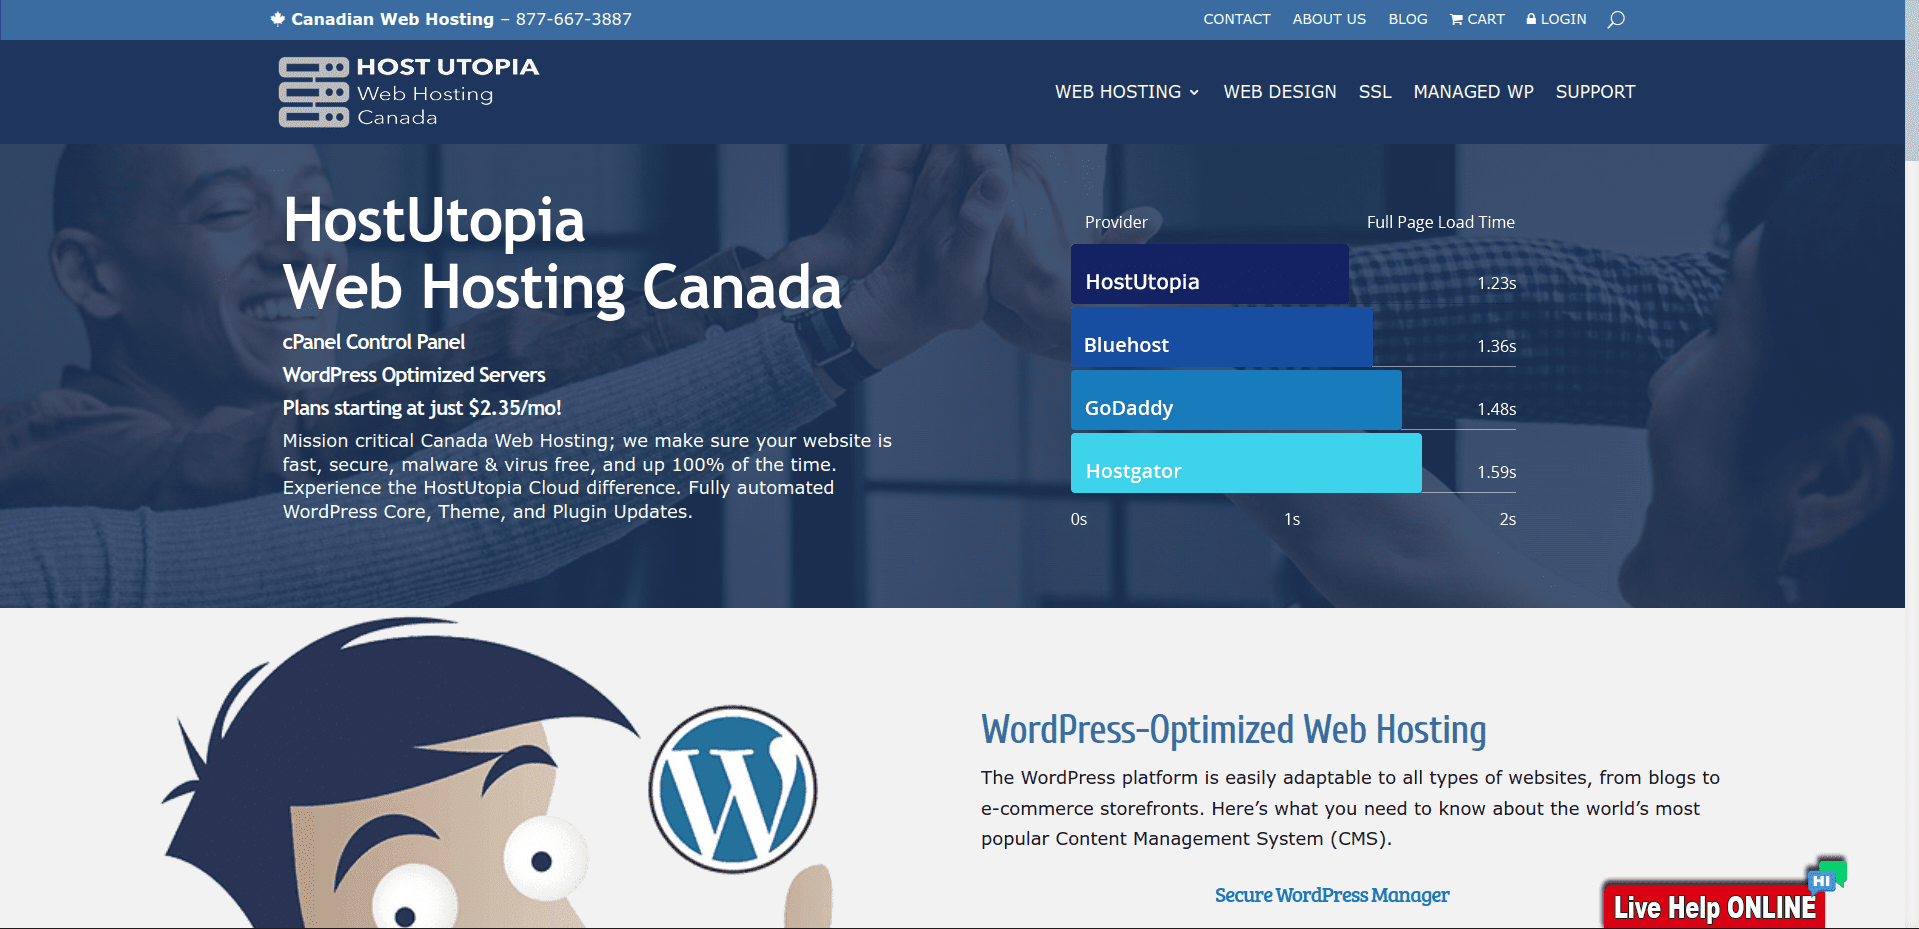
Task: Click the Full Page Load Time header
Action: pyautogui.click(x=1440, y=222)
